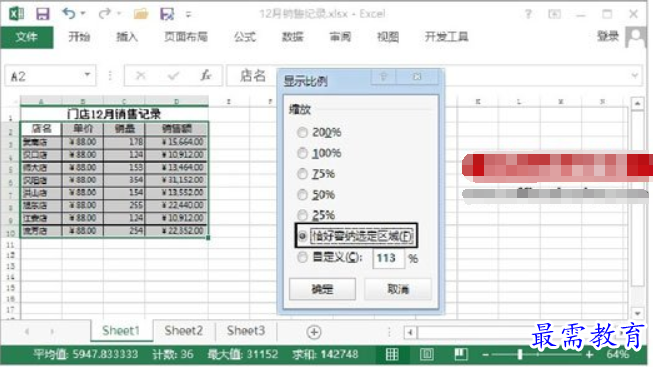This screenshot has height=367, width=653.
Task: Close the zoom dialog (显示比例)
Action: [417, 77]
